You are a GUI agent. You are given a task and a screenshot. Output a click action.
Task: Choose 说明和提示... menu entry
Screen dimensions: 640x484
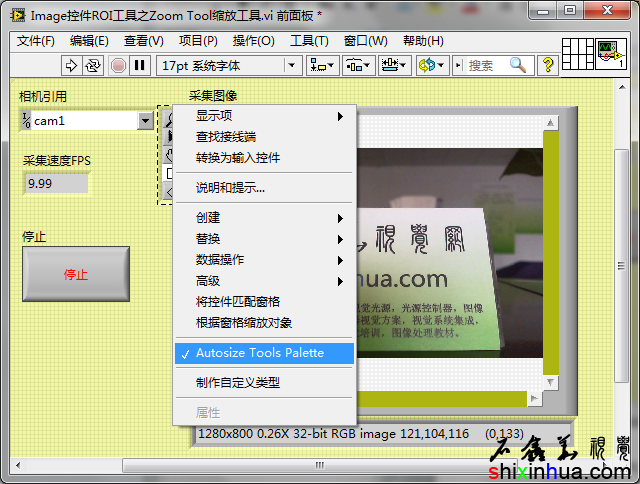tap(230, 188)
